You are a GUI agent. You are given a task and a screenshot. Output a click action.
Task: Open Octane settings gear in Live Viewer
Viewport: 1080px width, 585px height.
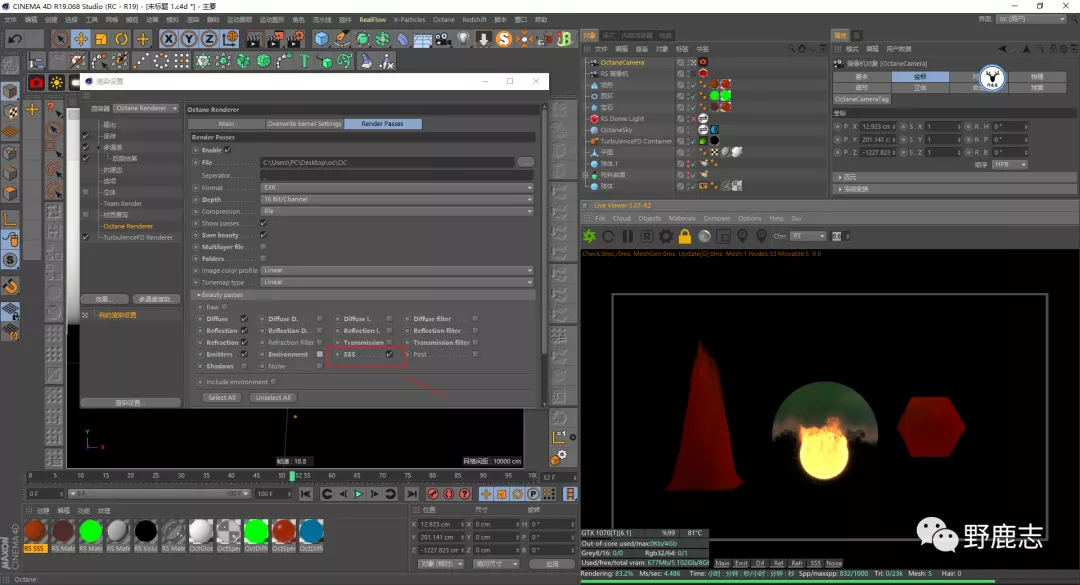[666, 237]
